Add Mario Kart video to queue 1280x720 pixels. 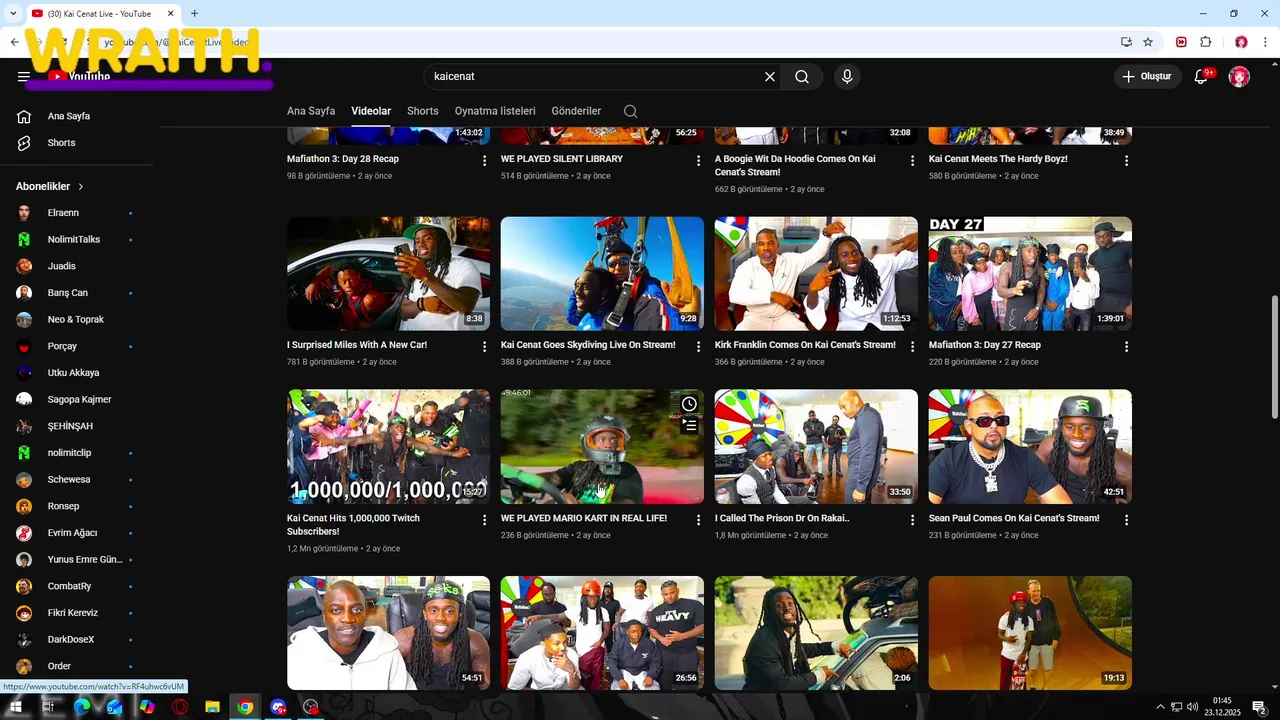(x=689, y=425)
